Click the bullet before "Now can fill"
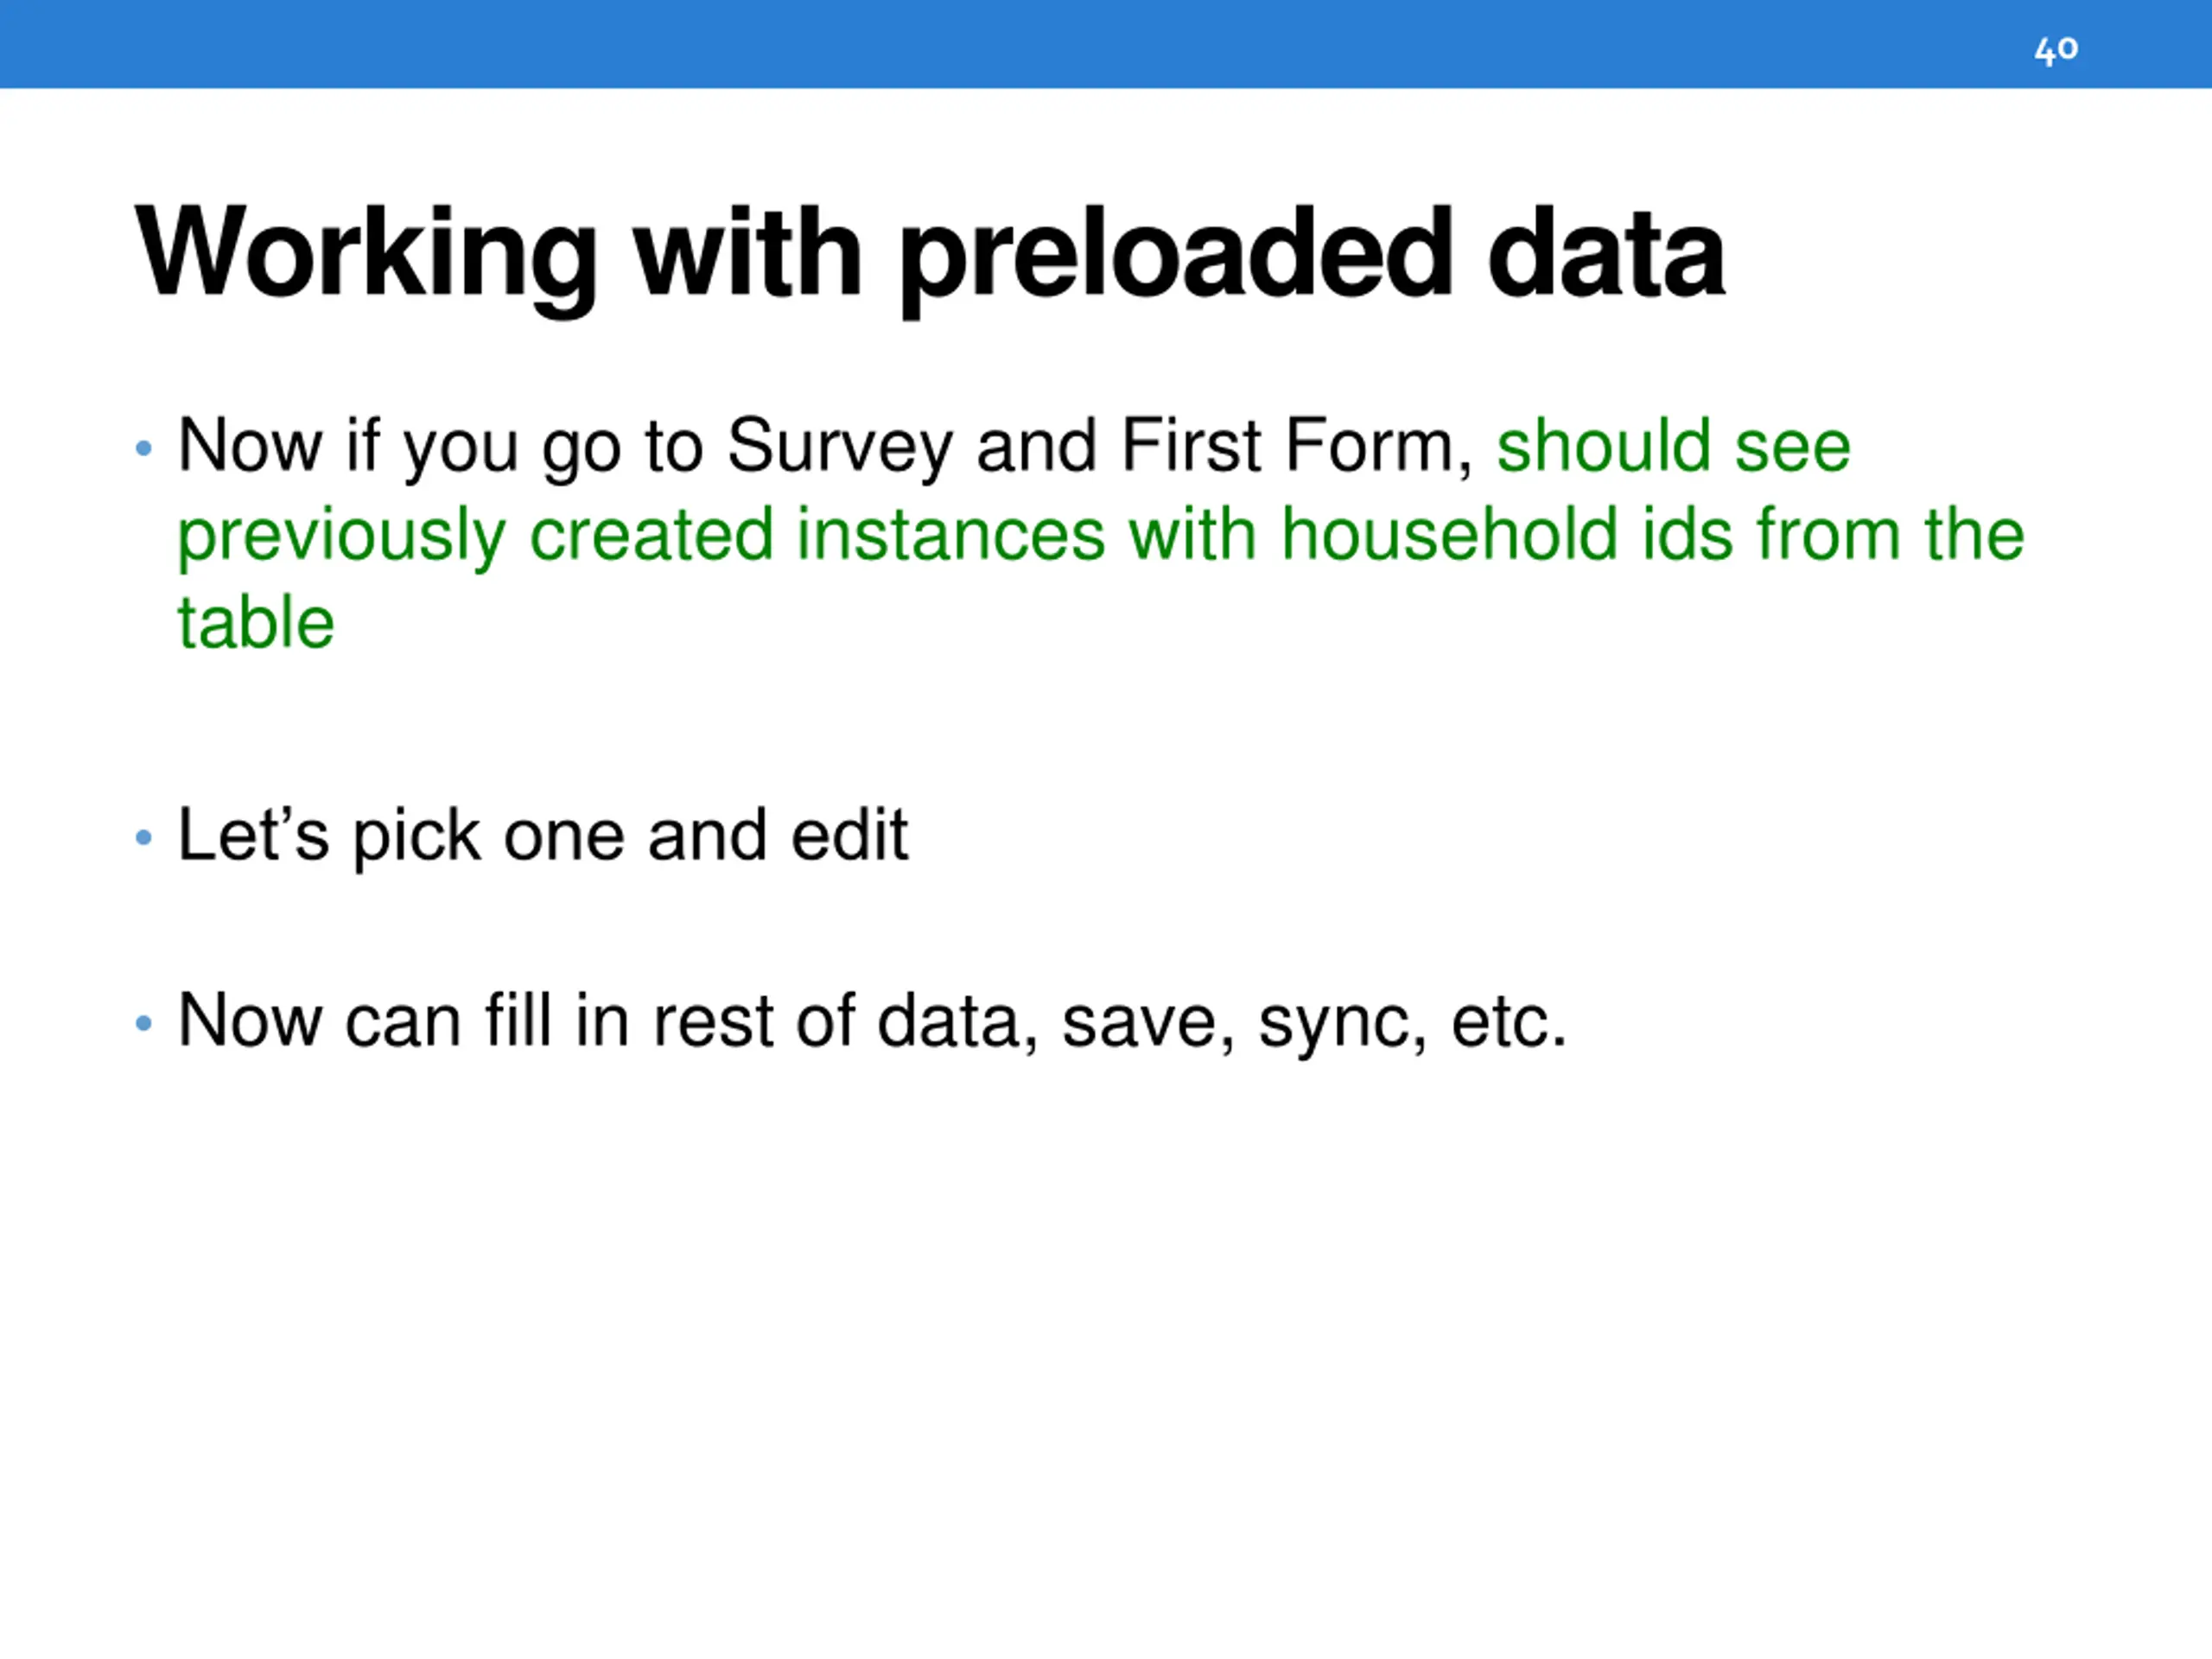Screen dimensions: 2212x1659 pos(144,1023)
